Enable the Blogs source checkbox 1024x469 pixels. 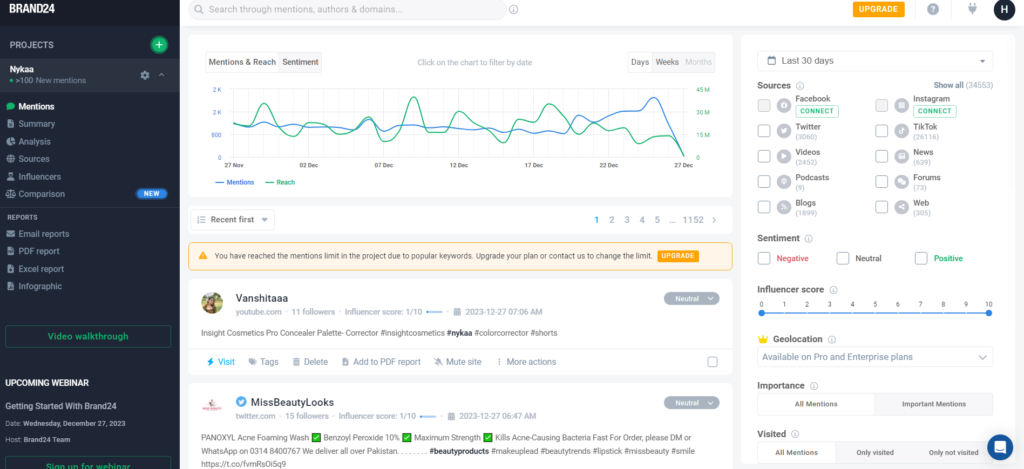[763, 207]
